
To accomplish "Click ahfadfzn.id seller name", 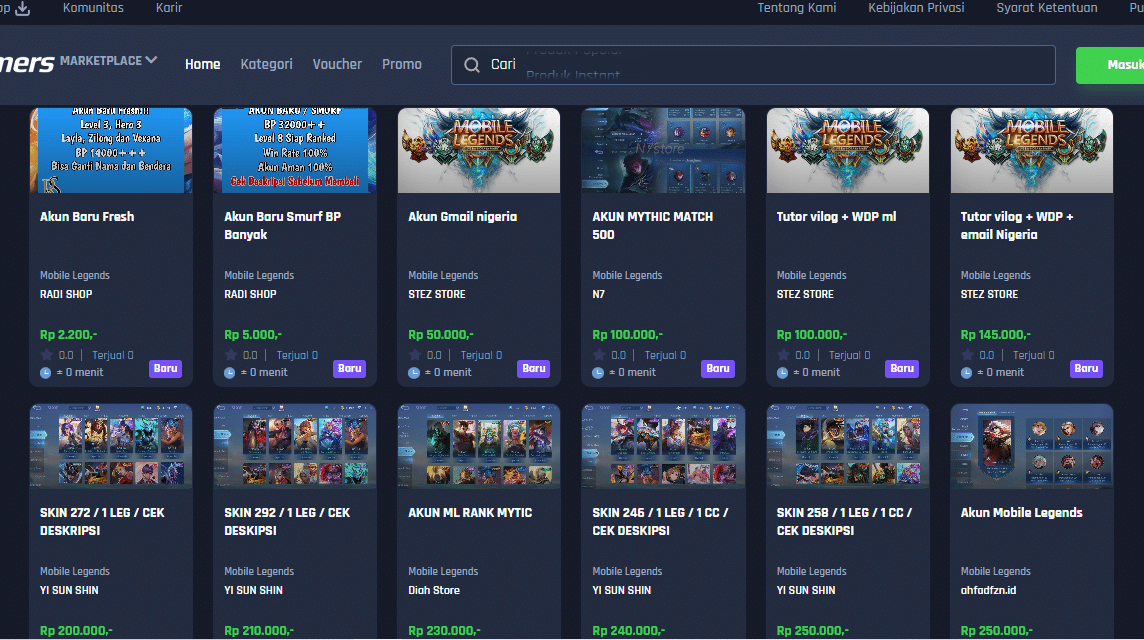I will 988,590.
